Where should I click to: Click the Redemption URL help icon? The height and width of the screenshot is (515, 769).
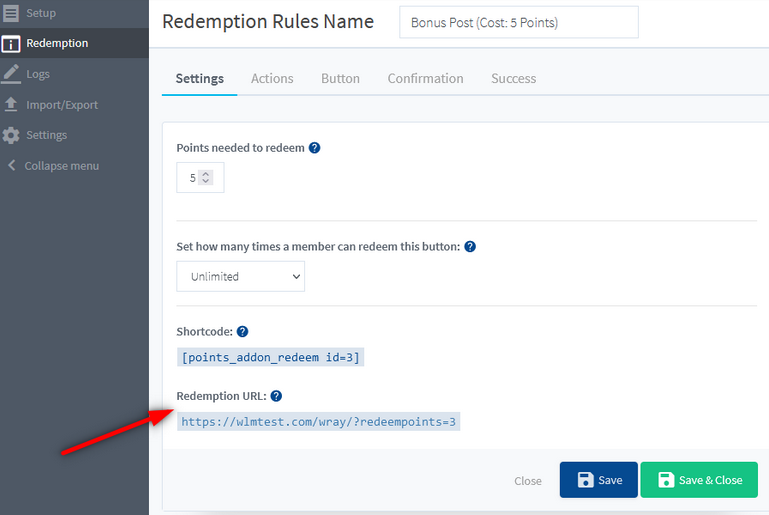276,396
